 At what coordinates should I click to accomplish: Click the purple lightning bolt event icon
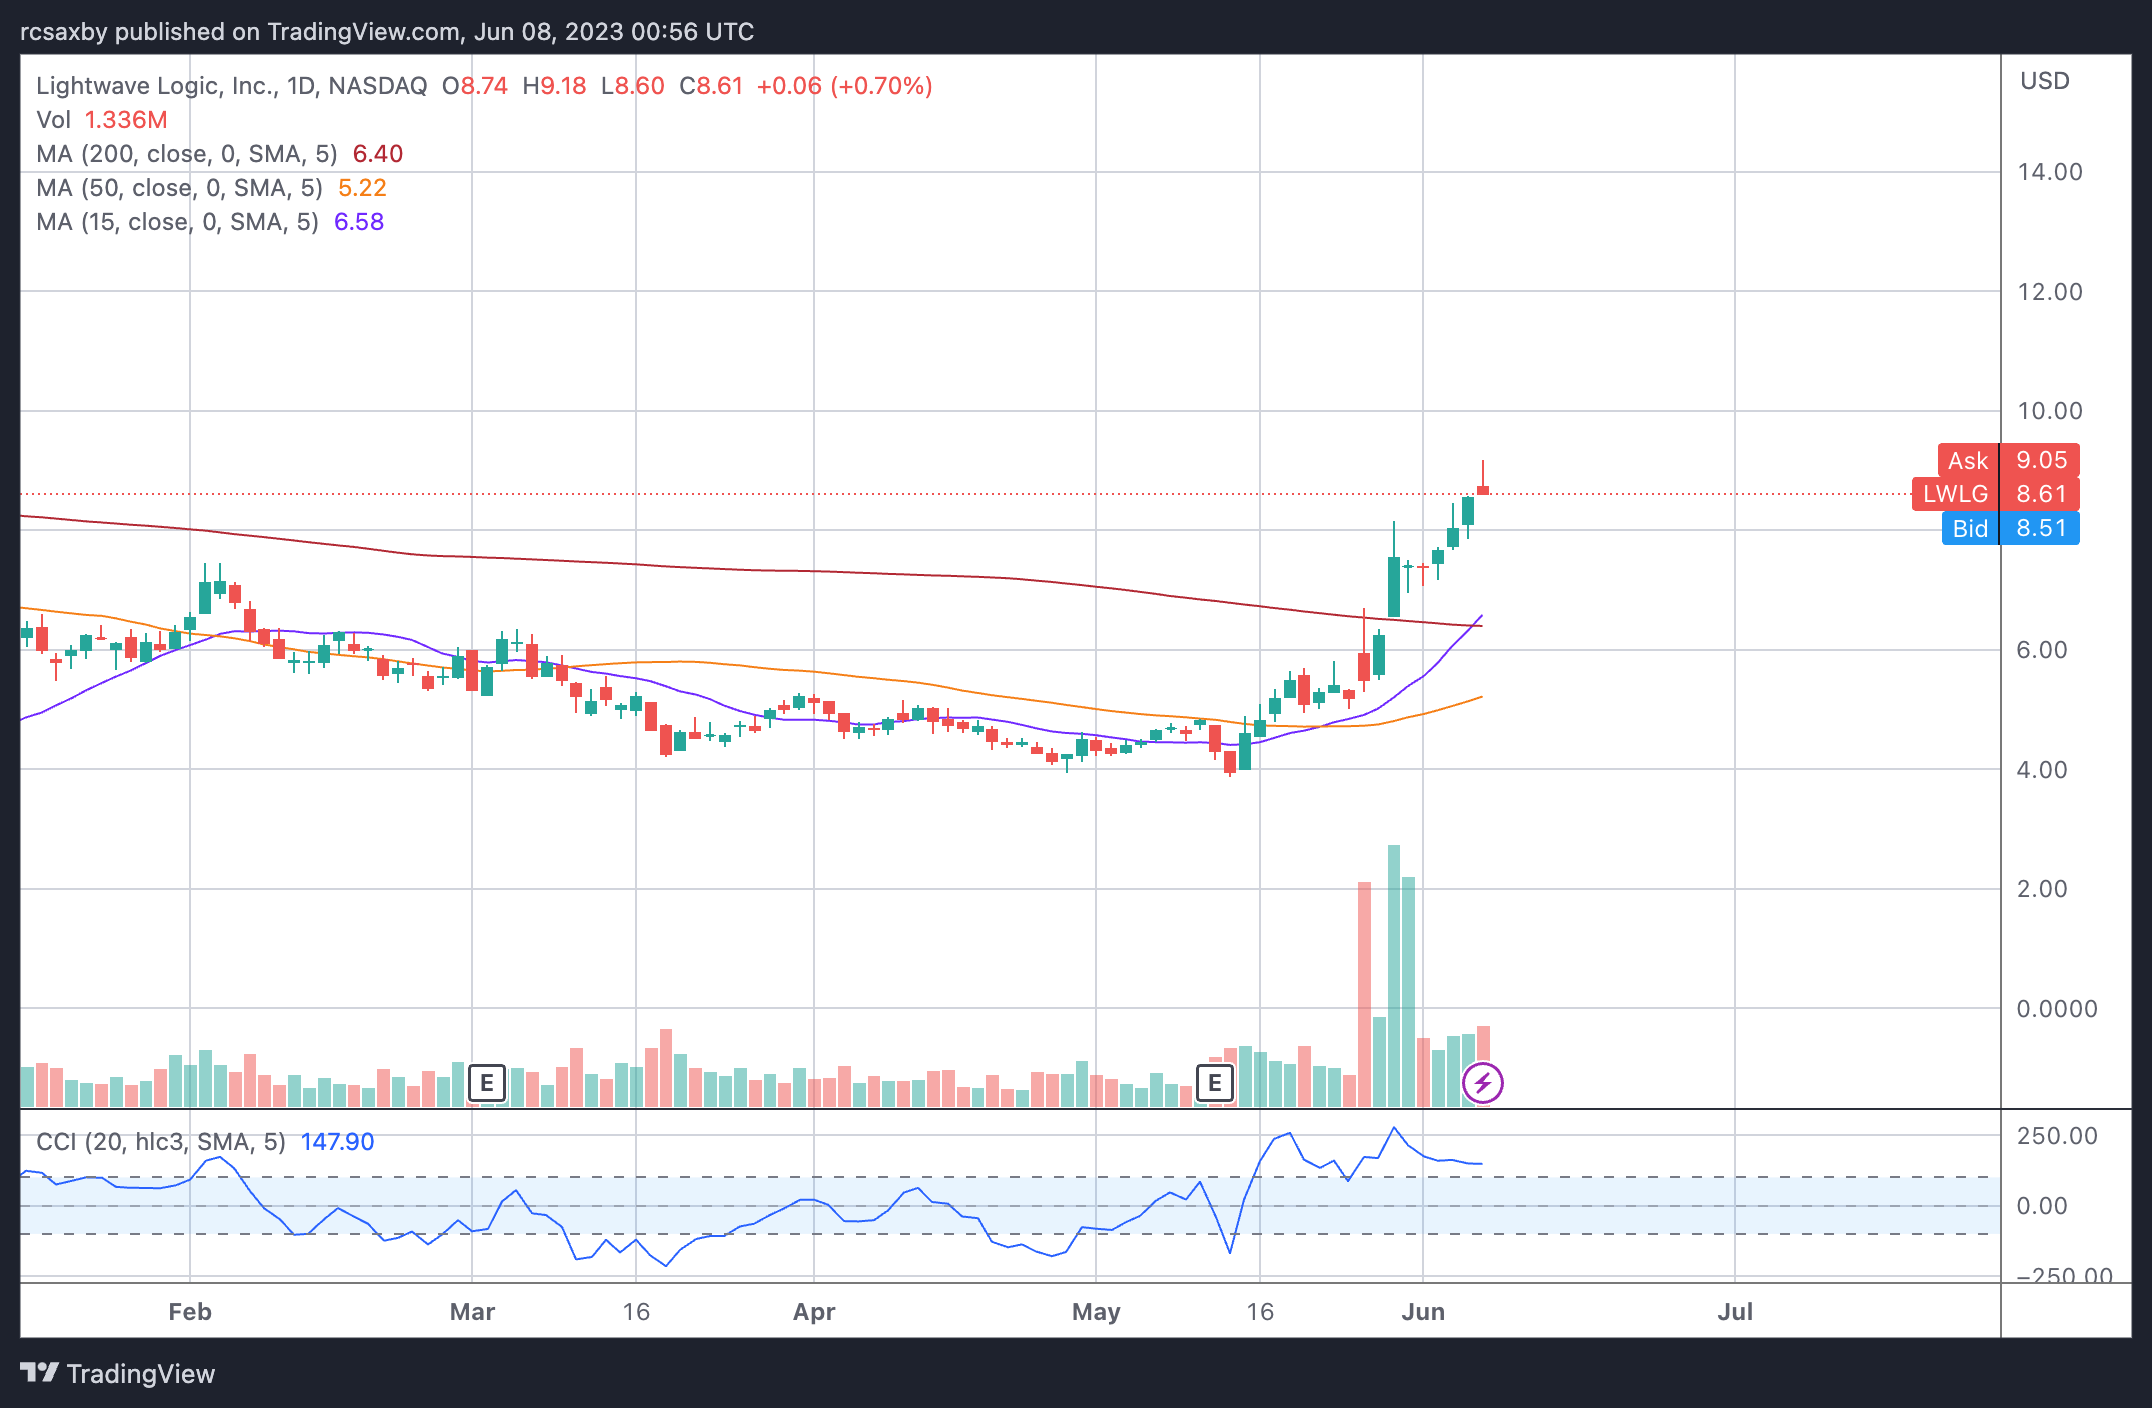pos(1482,1083)
